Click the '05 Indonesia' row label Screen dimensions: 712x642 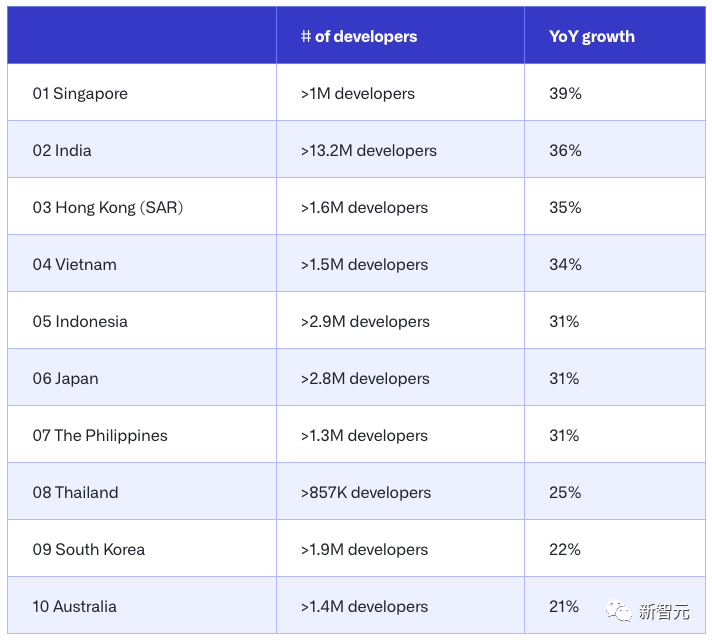click(80, 321)
